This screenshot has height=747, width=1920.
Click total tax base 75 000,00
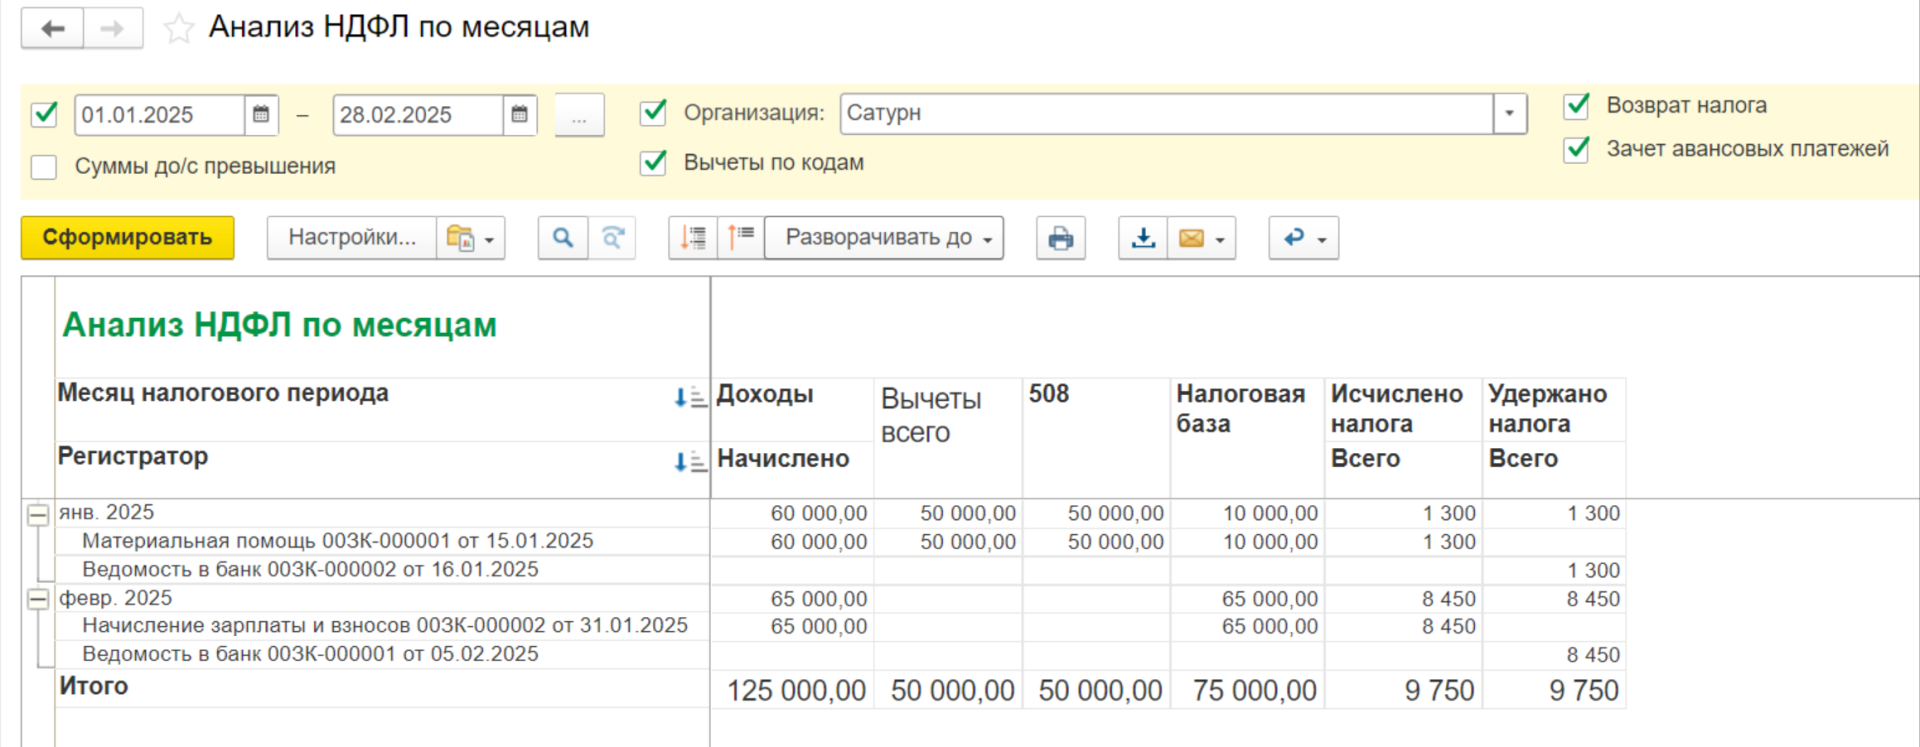[x=1254, y=691]
